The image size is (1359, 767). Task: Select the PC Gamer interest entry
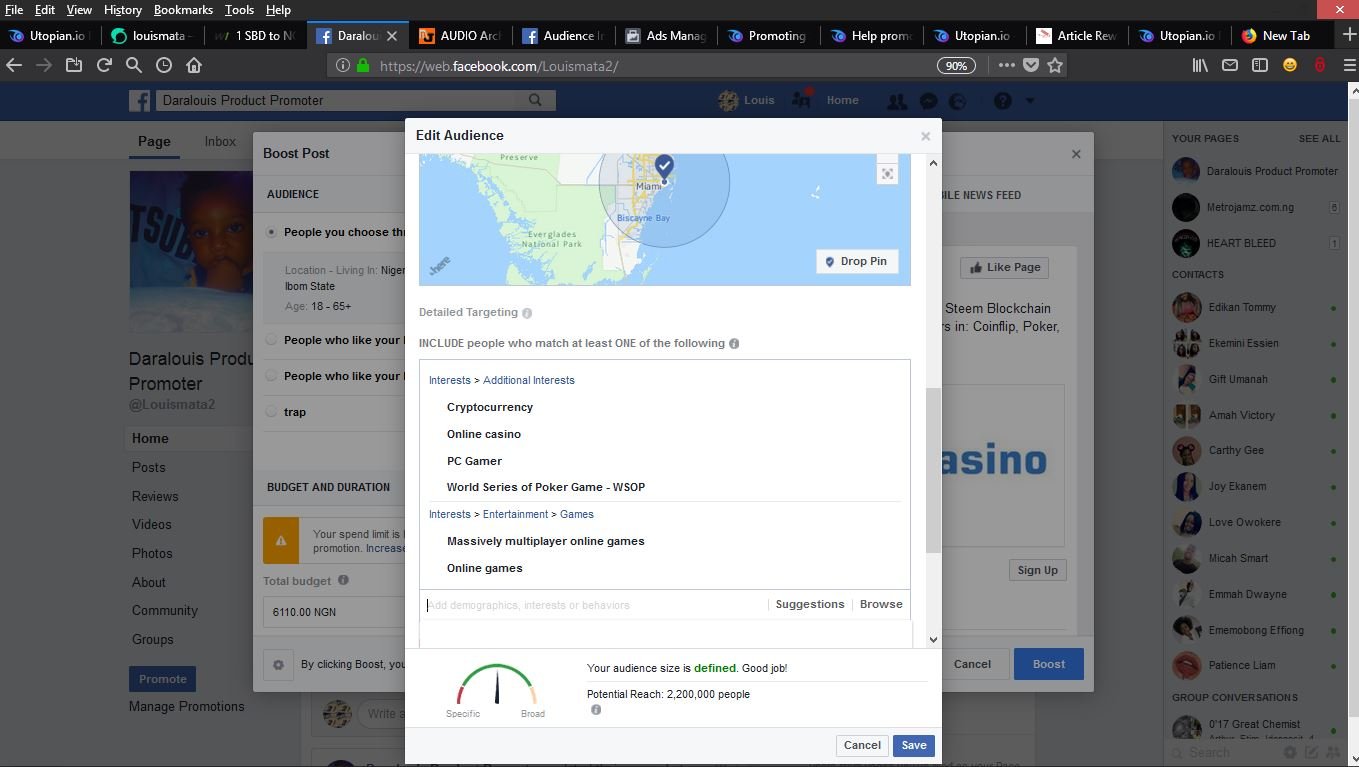(x=474, y=461)
